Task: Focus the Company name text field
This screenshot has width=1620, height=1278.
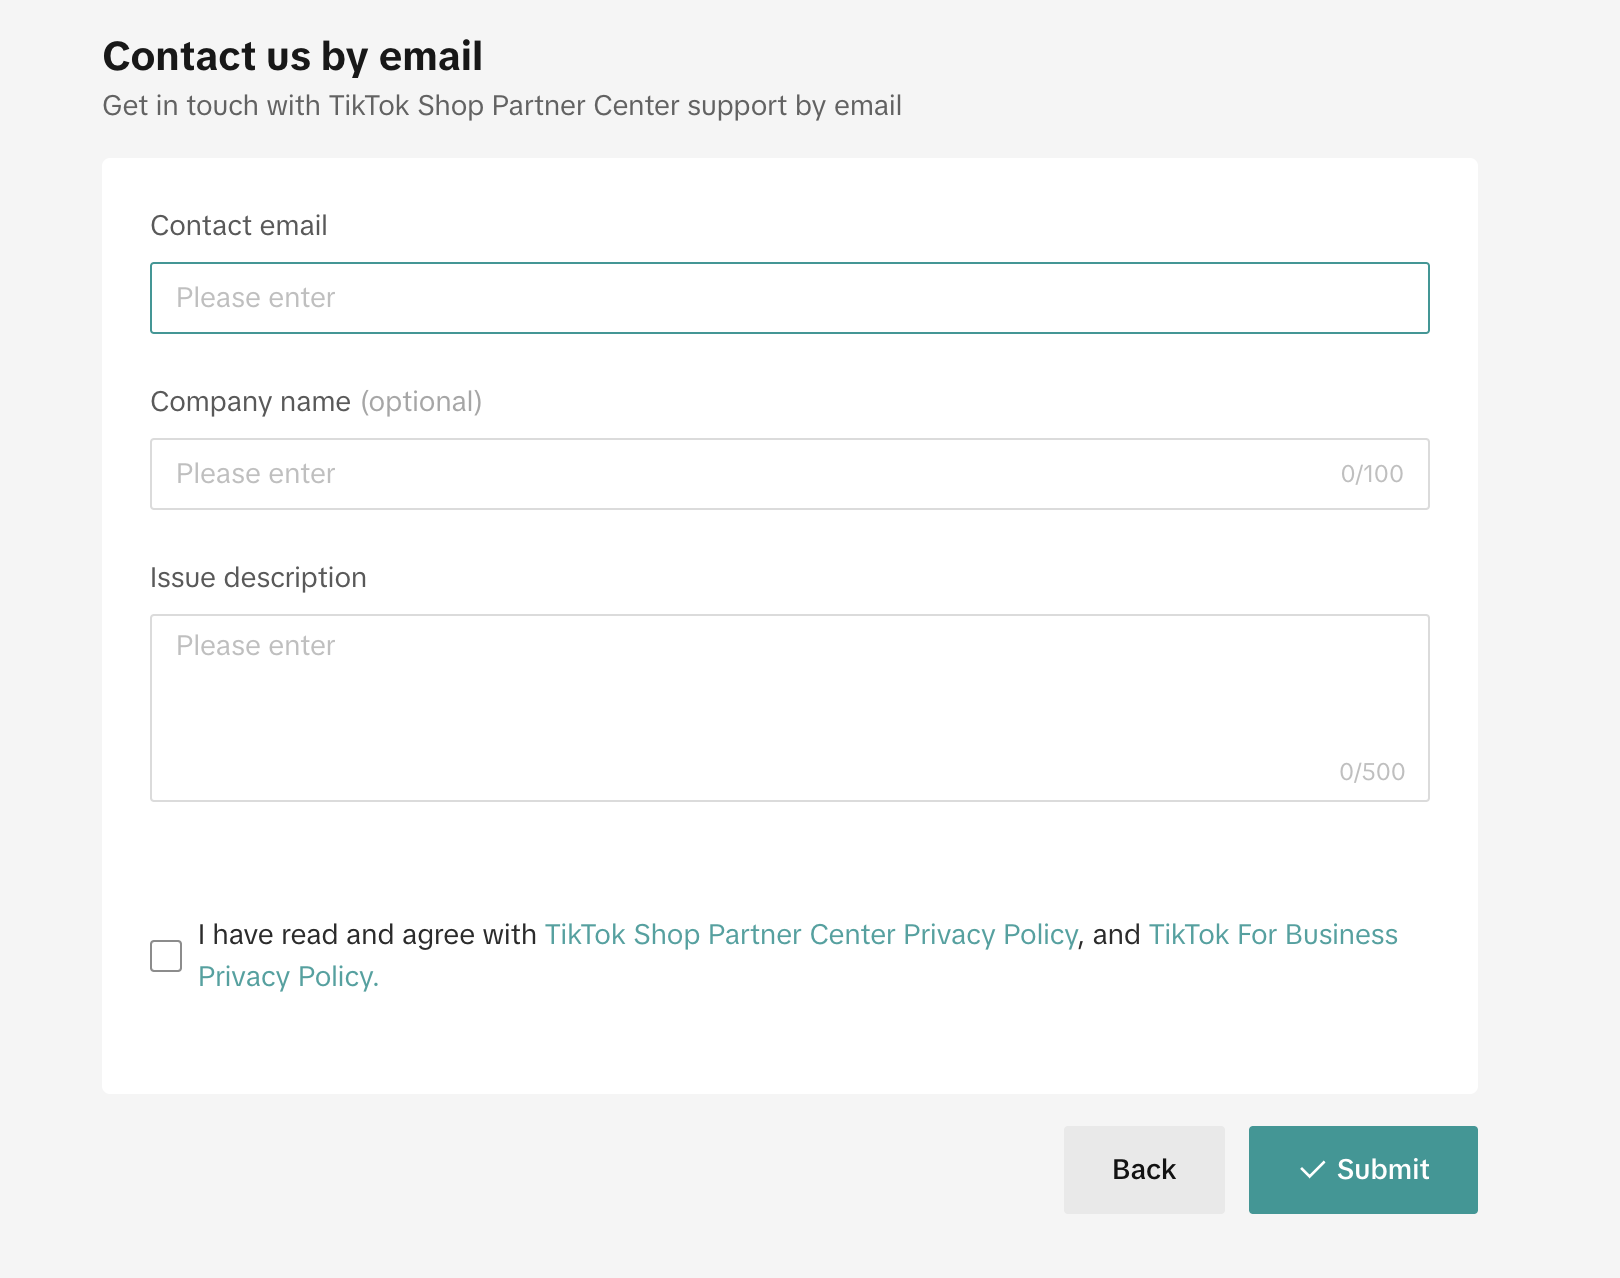Action: pyautogui.click(x=789, y=474)
